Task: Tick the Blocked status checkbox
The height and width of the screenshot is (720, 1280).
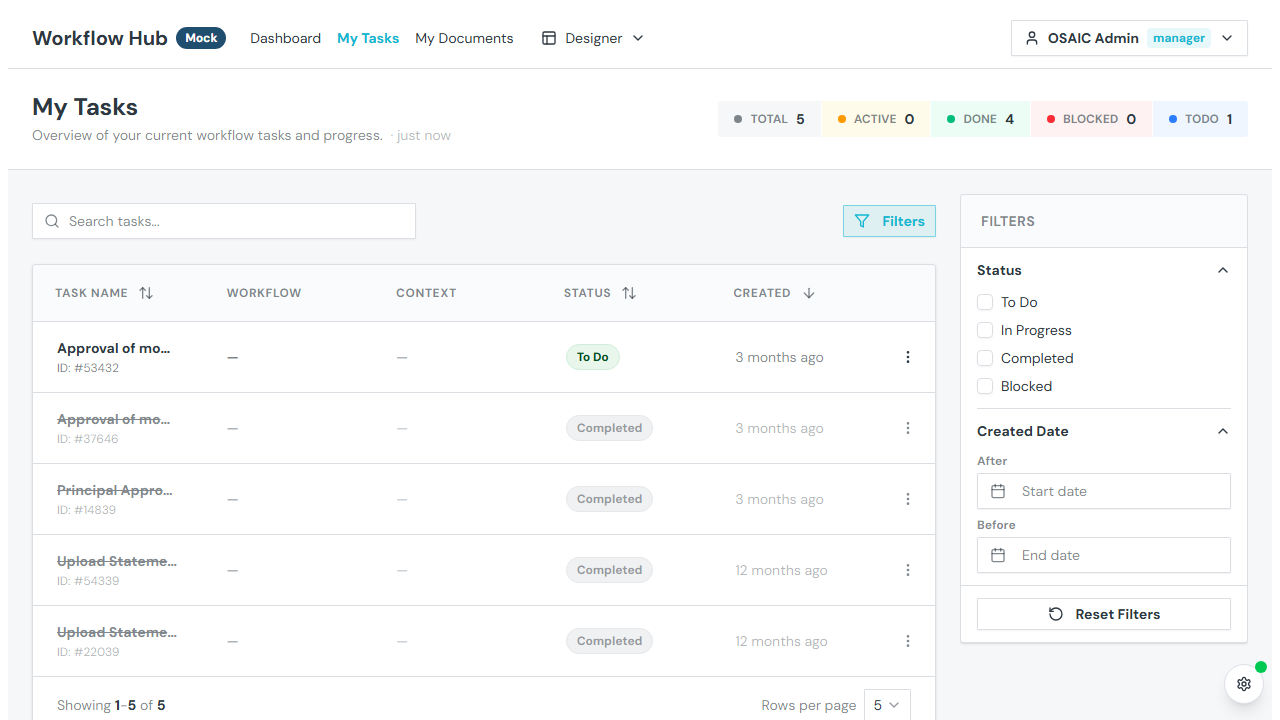Action: coord(985,386)
